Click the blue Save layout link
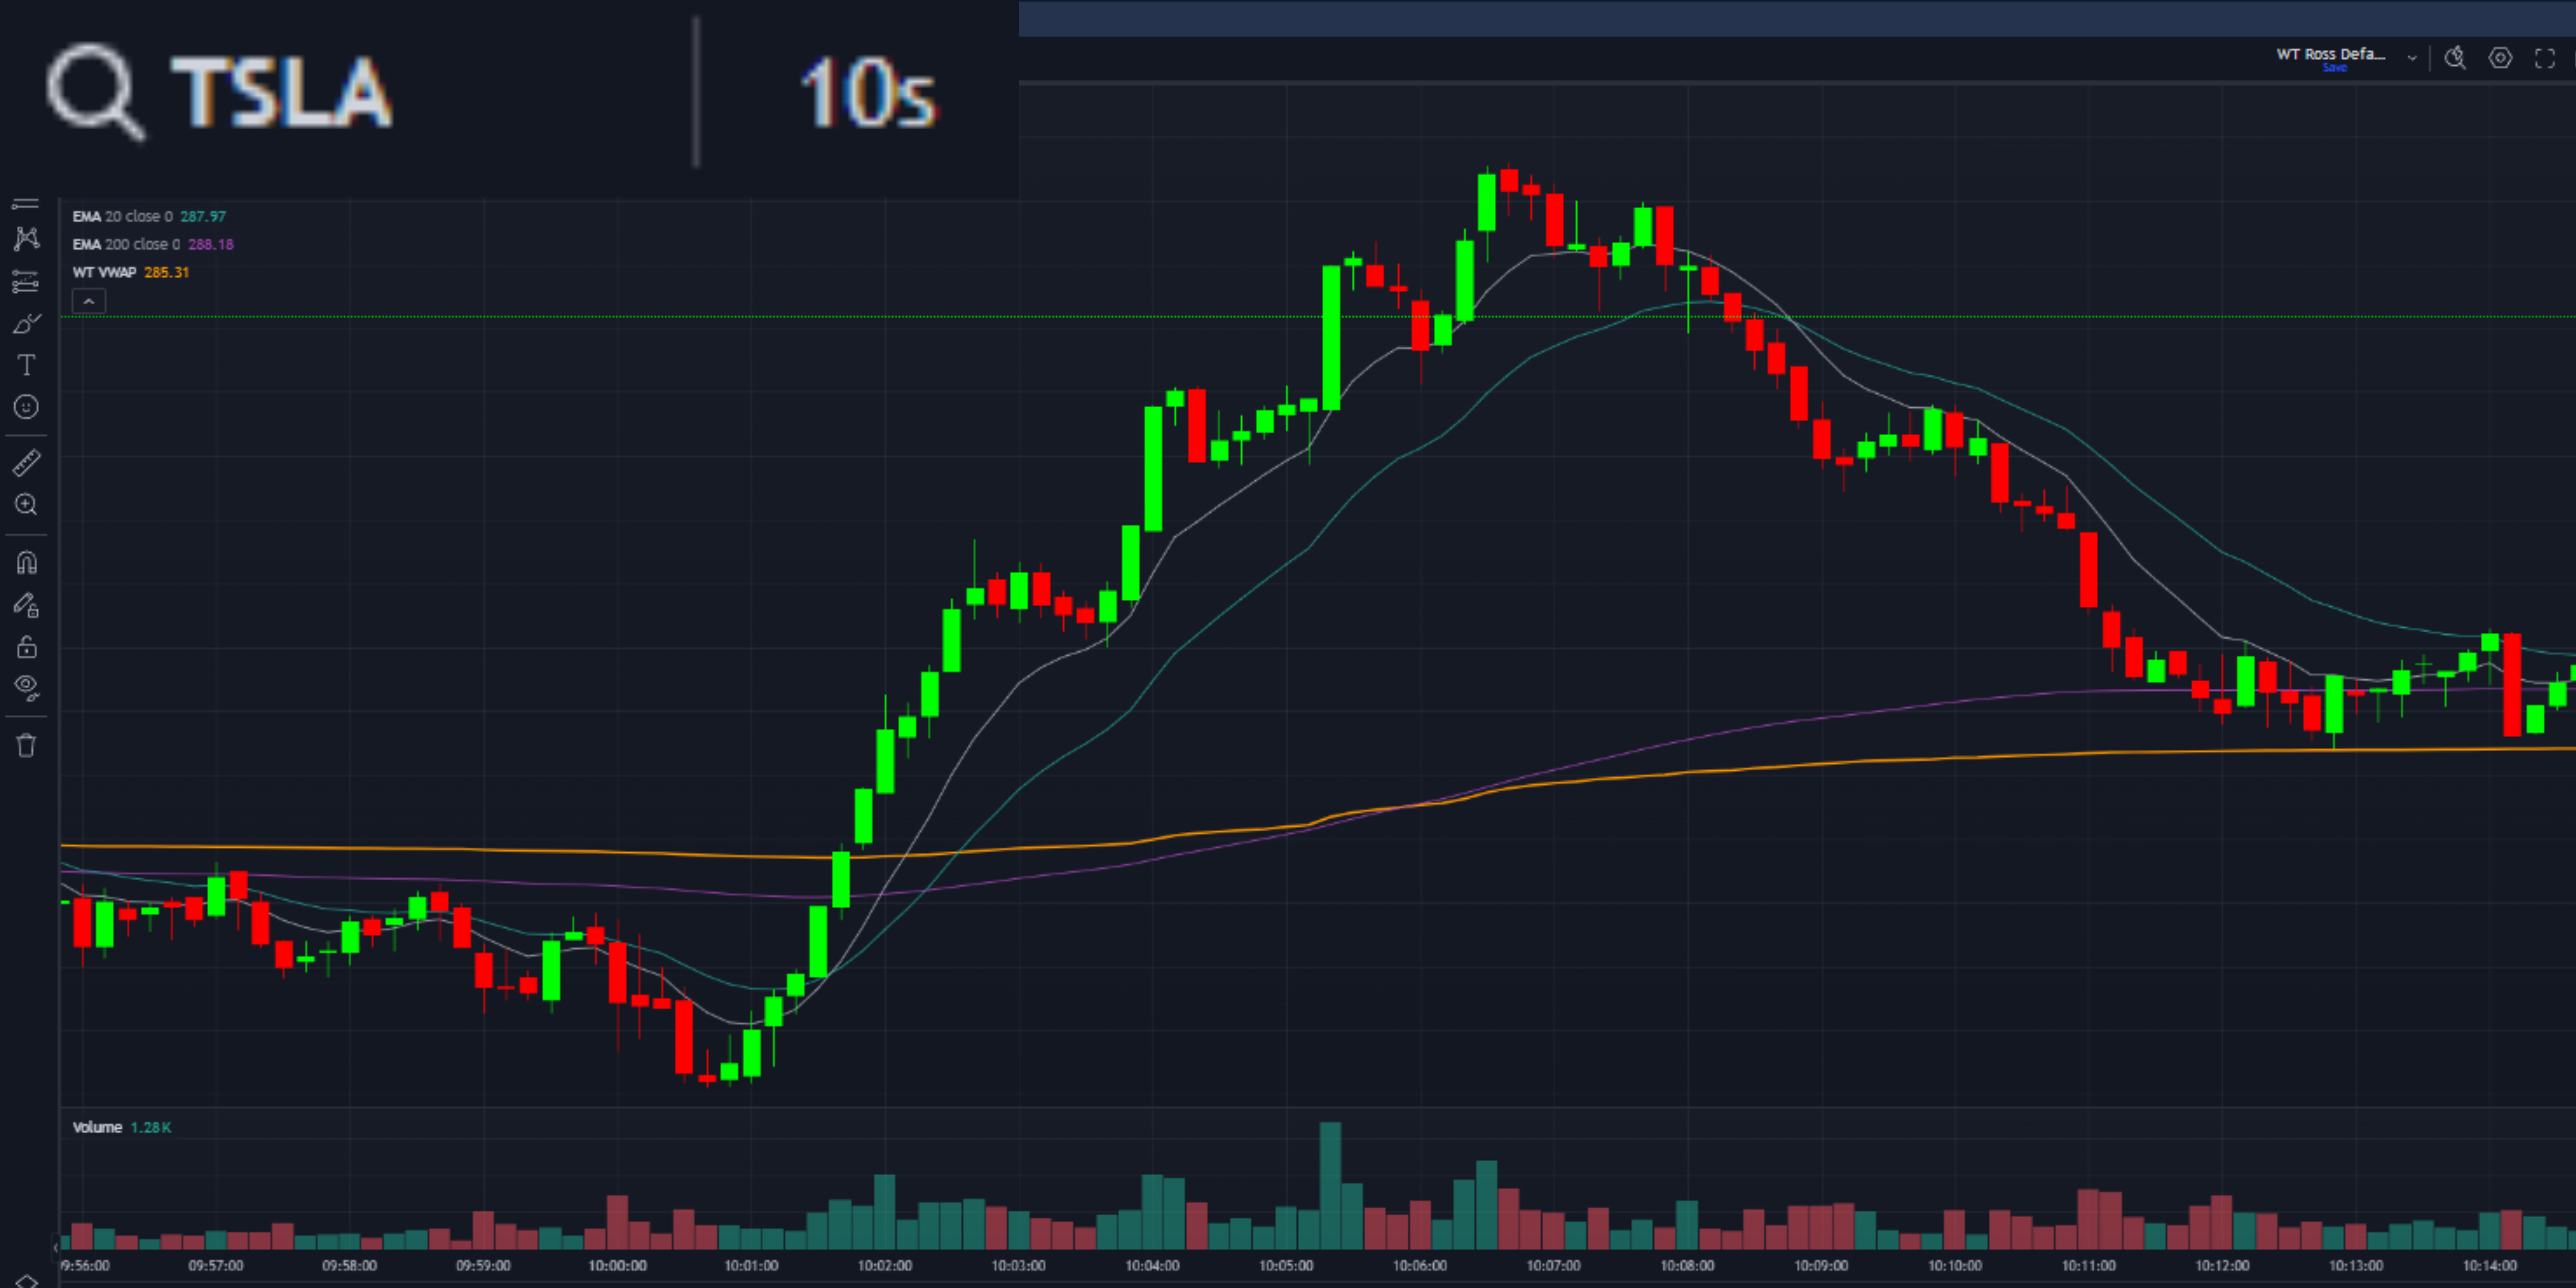 point(2335,68)
